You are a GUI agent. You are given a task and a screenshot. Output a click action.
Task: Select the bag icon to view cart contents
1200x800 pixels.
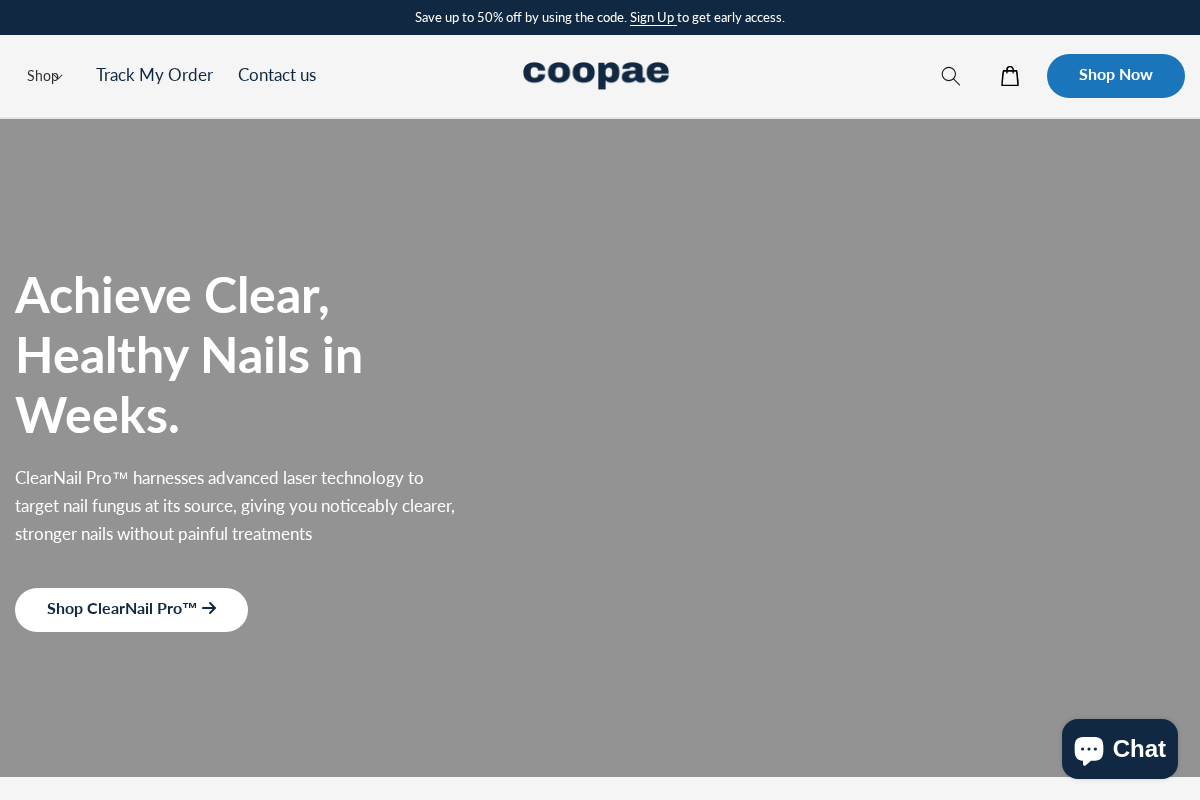[1010, 76]
